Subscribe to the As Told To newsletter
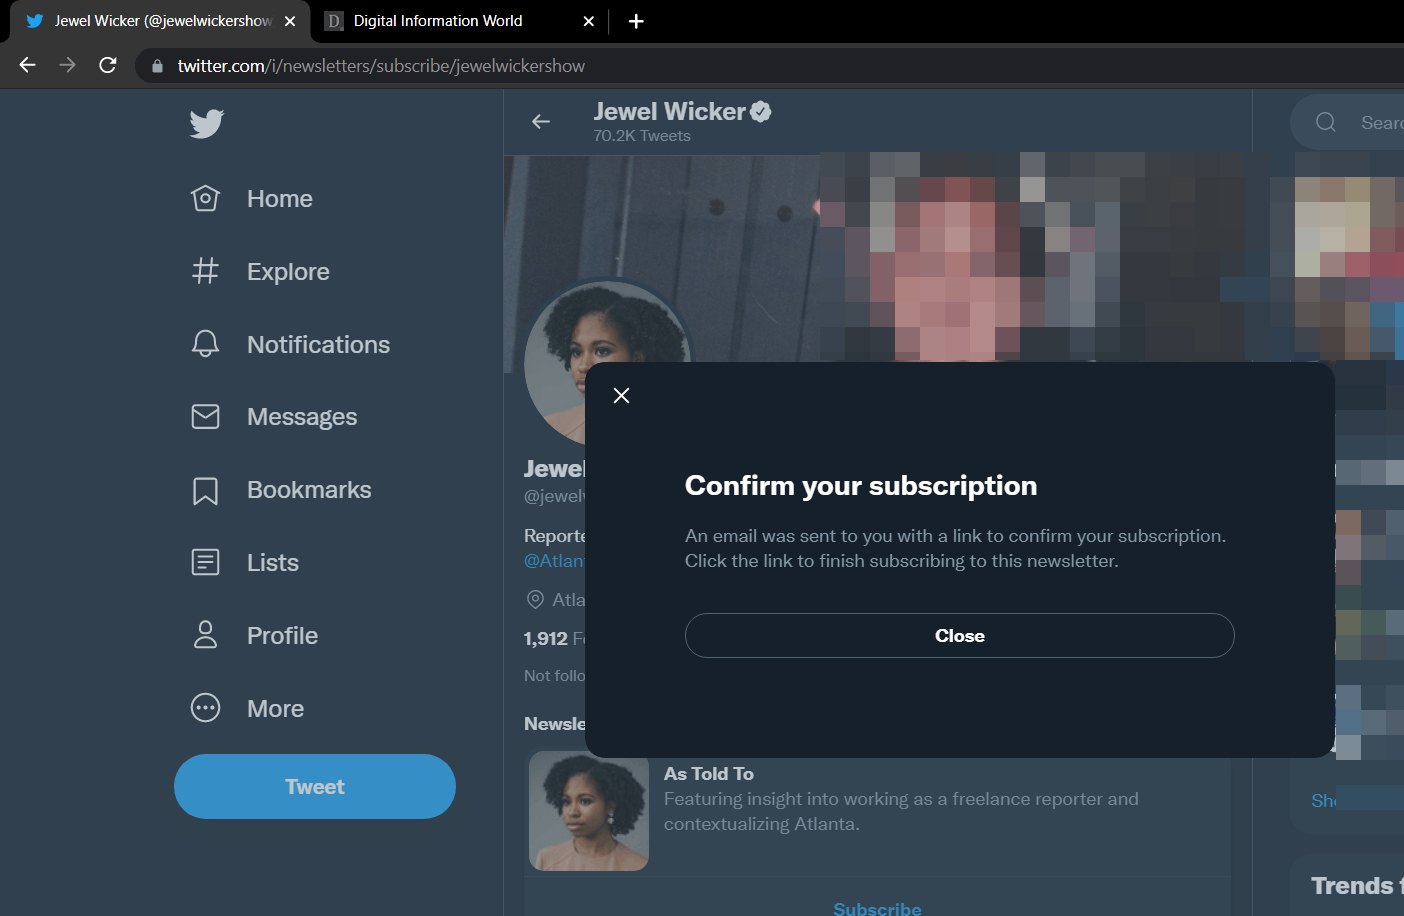This screenshot has width=1404, height=916. tap(877, 907)
